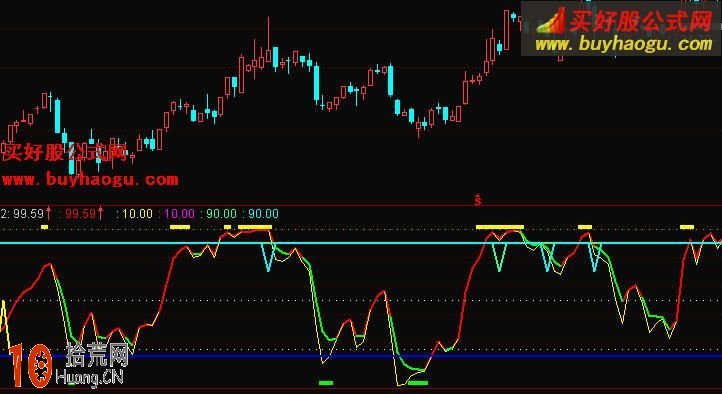Select the magenta 10.00 indicator value
Image resolution: width=722 pixels, height=394 pixels.
coord(179,214)
